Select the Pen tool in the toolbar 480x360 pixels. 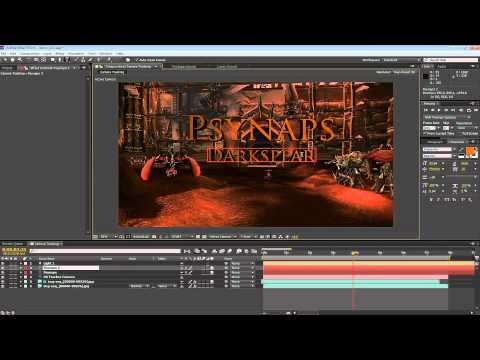[x=60, y=60]
